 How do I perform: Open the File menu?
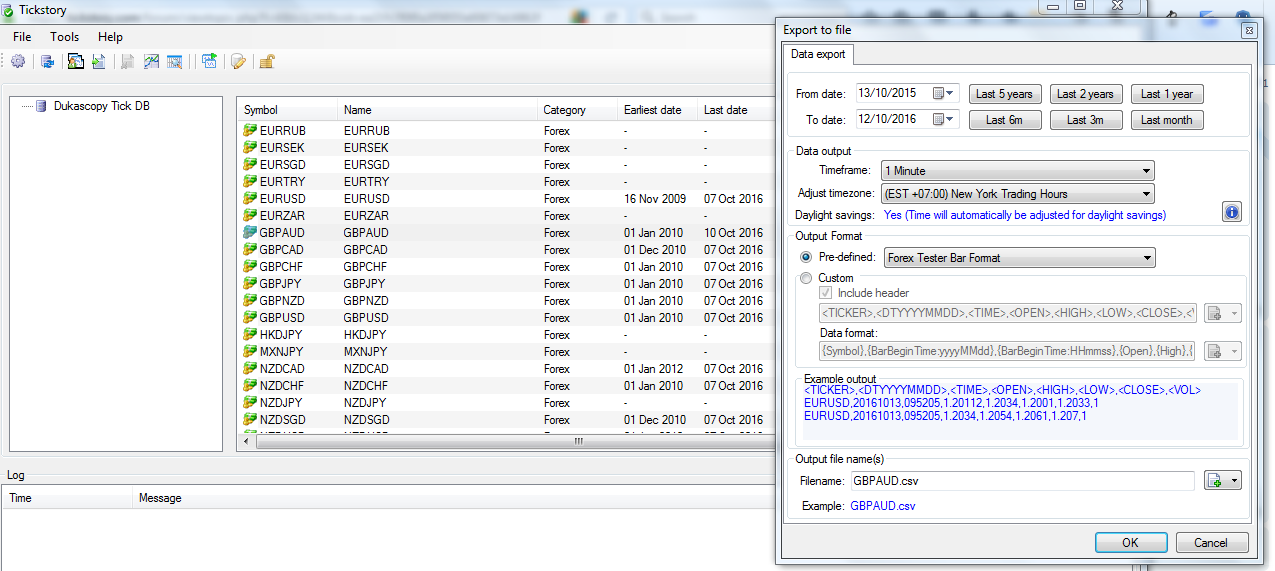point(22,37)
